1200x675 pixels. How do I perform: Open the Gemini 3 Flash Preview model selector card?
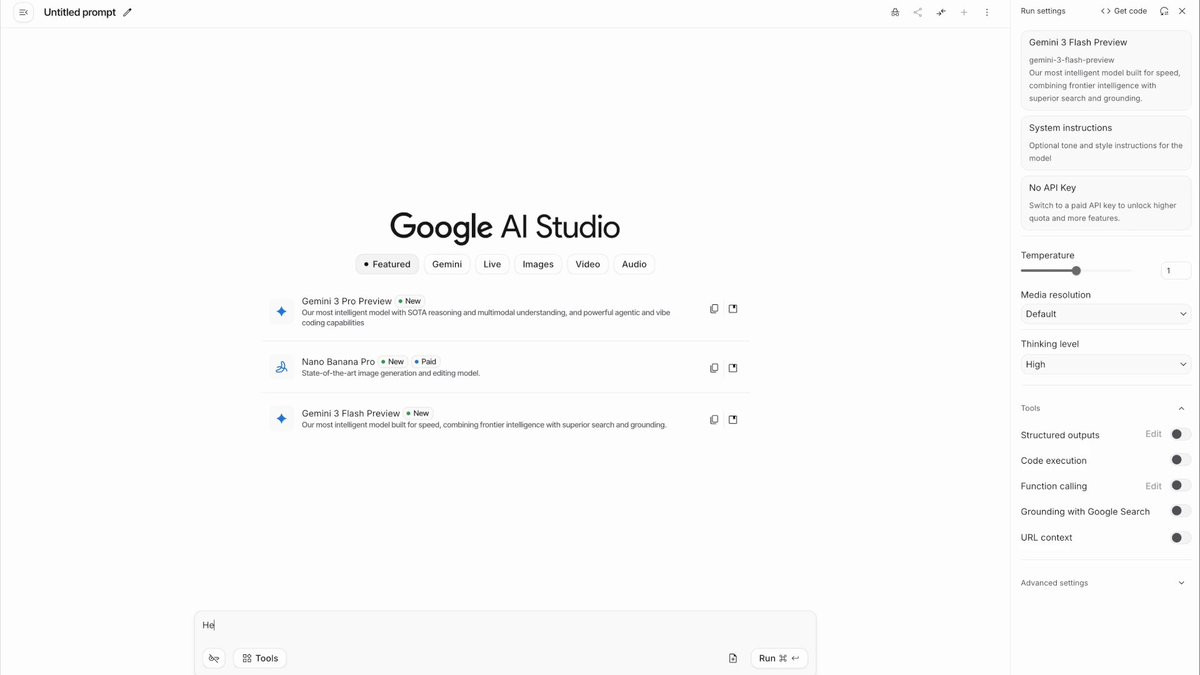point(1106,70)
